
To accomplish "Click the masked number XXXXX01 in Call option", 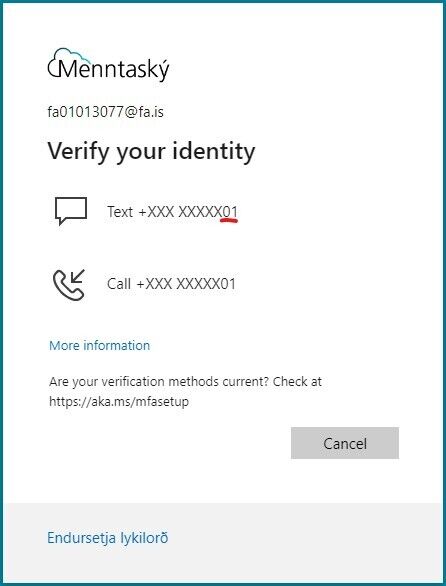I will [x=206, y=284].
